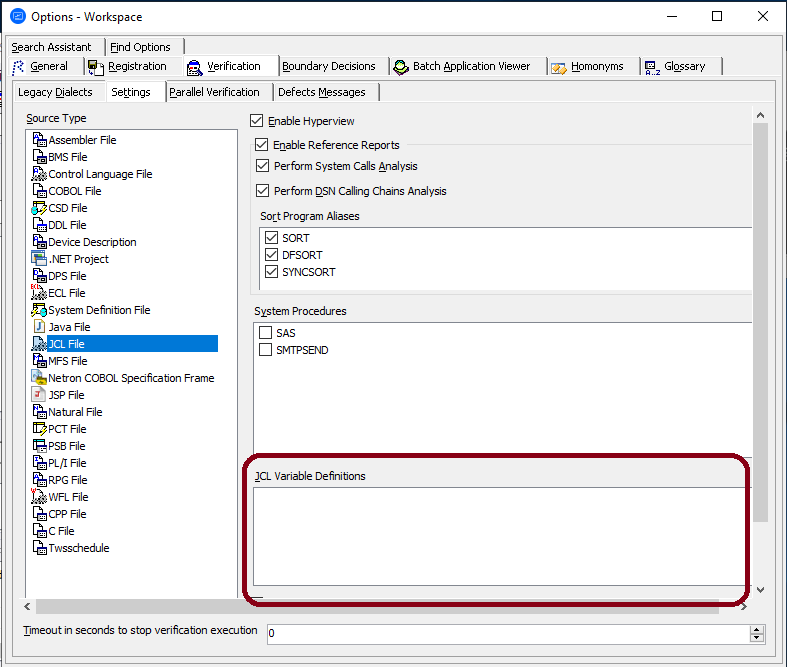Click the Batch Application Viewer tab icon

401,67
